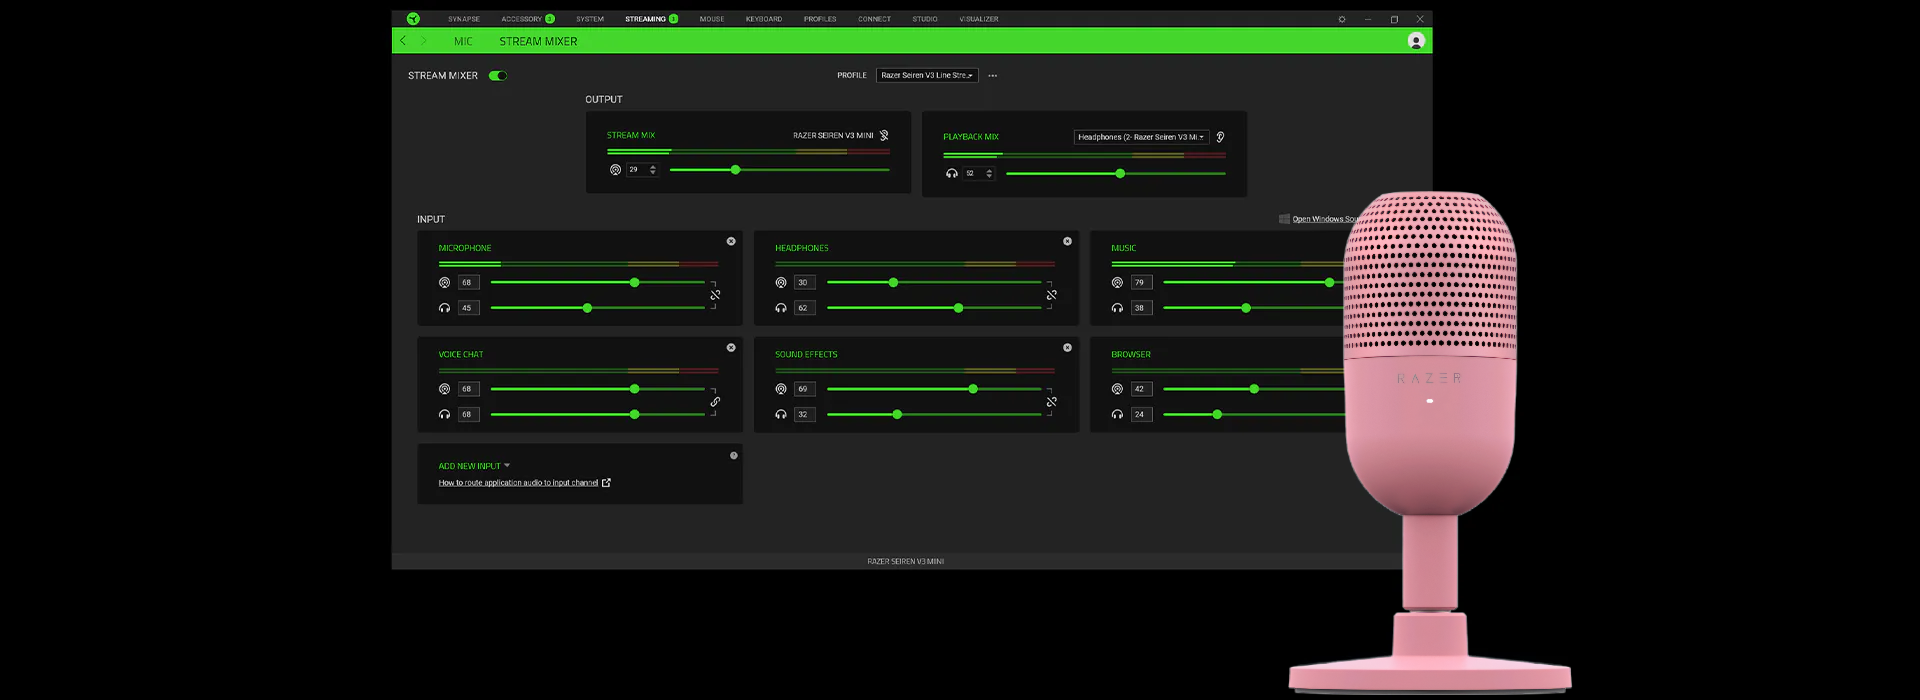Open the help icon in Add New Input
Viewport: 1920px width, 700px height.
733,456
